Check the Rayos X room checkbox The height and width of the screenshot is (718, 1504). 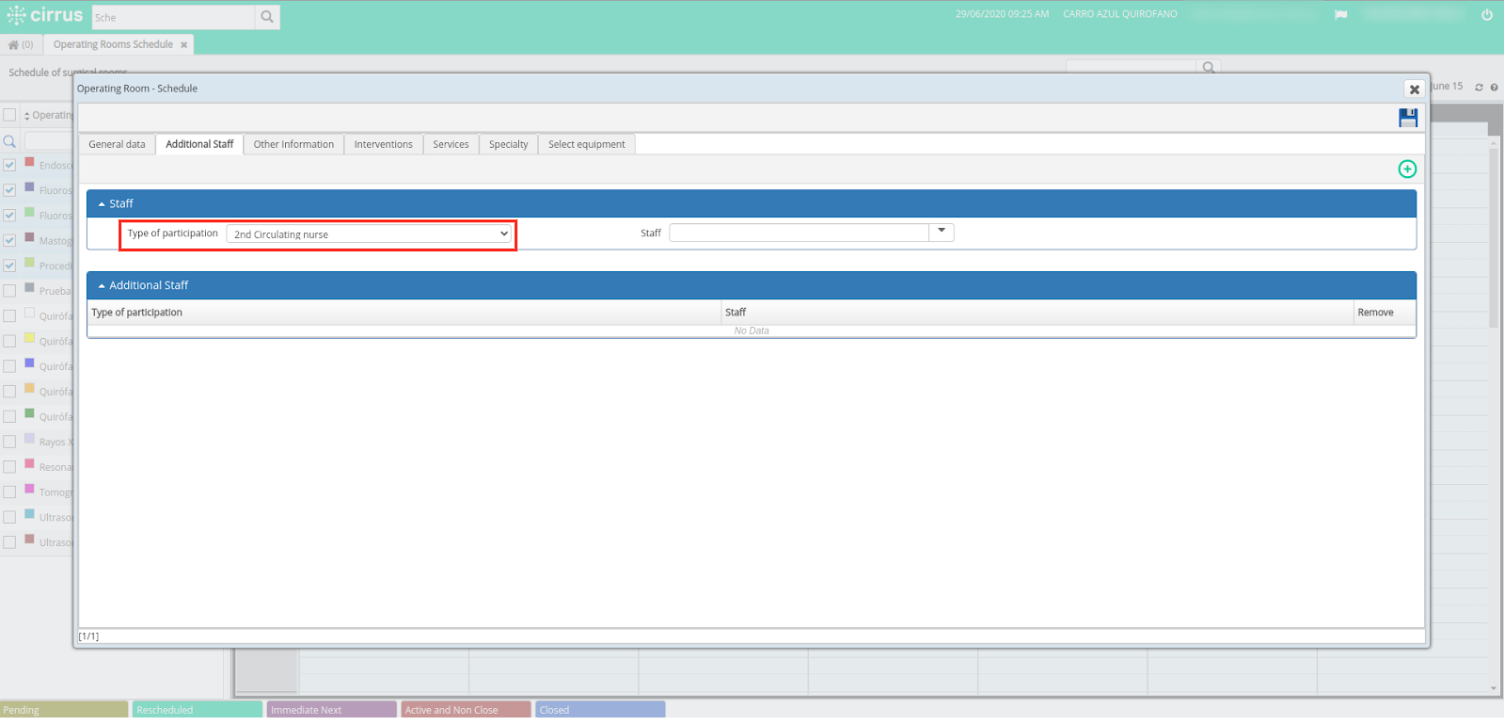click(x=9, y=441)
